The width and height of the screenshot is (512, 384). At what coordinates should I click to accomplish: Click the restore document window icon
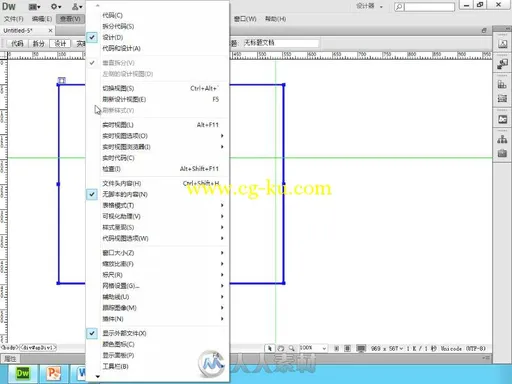point(484,30)
